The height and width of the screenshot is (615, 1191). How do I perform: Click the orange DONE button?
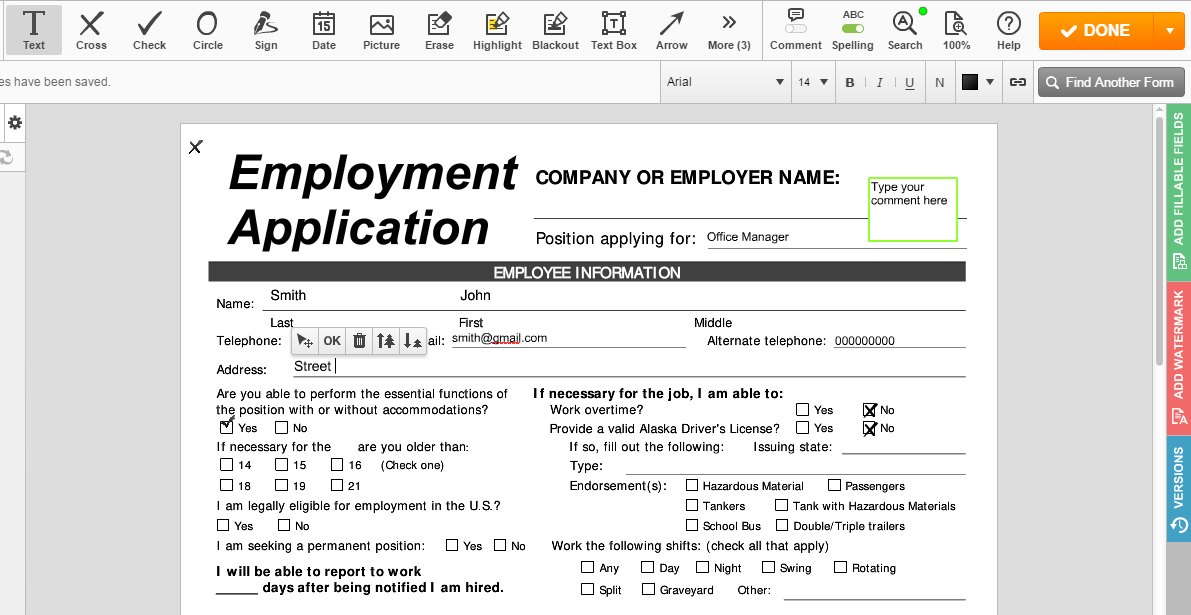[x=1095, y=30]
